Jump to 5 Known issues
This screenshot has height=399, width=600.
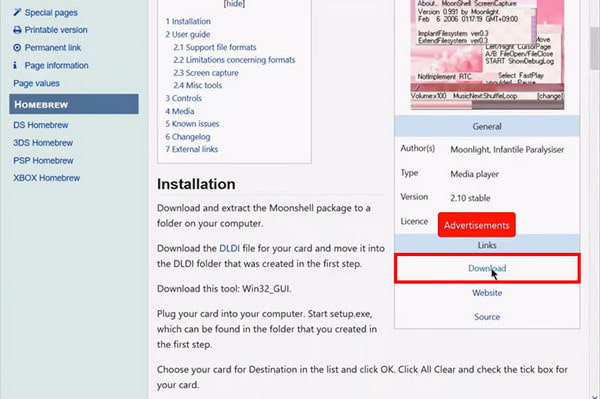[x=192, y=124]
